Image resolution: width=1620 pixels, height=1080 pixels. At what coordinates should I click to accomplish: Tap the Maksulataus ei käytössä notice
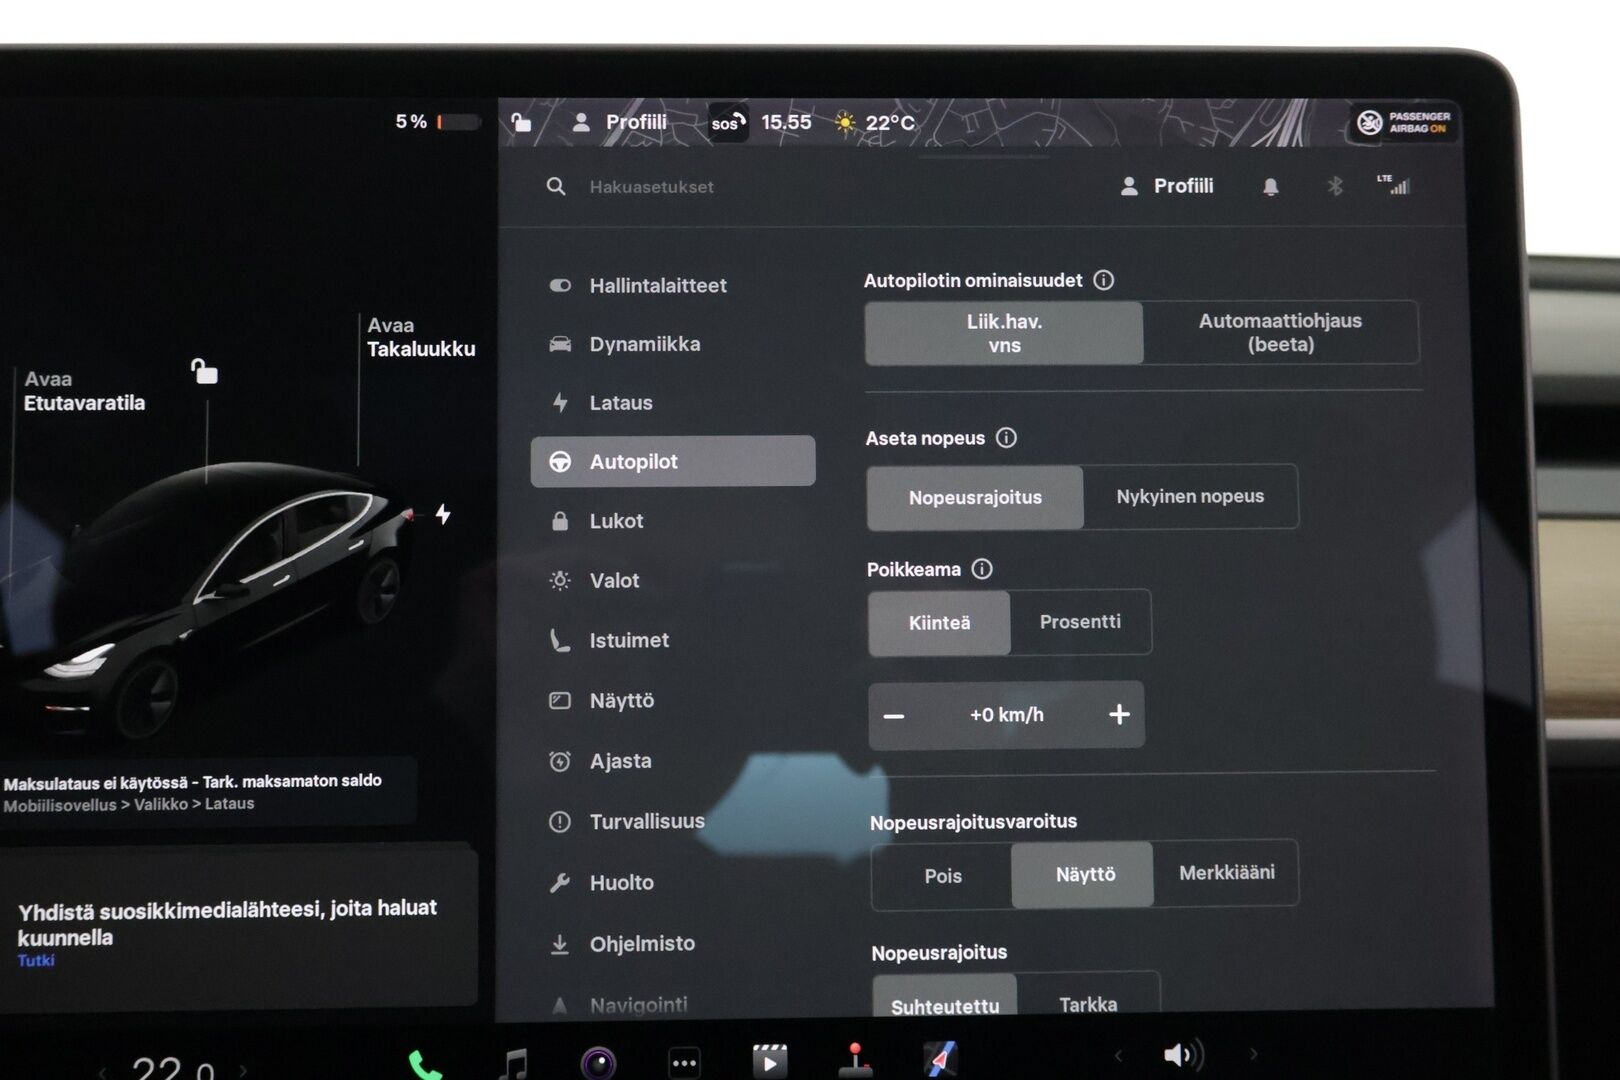tap(208, 791)
